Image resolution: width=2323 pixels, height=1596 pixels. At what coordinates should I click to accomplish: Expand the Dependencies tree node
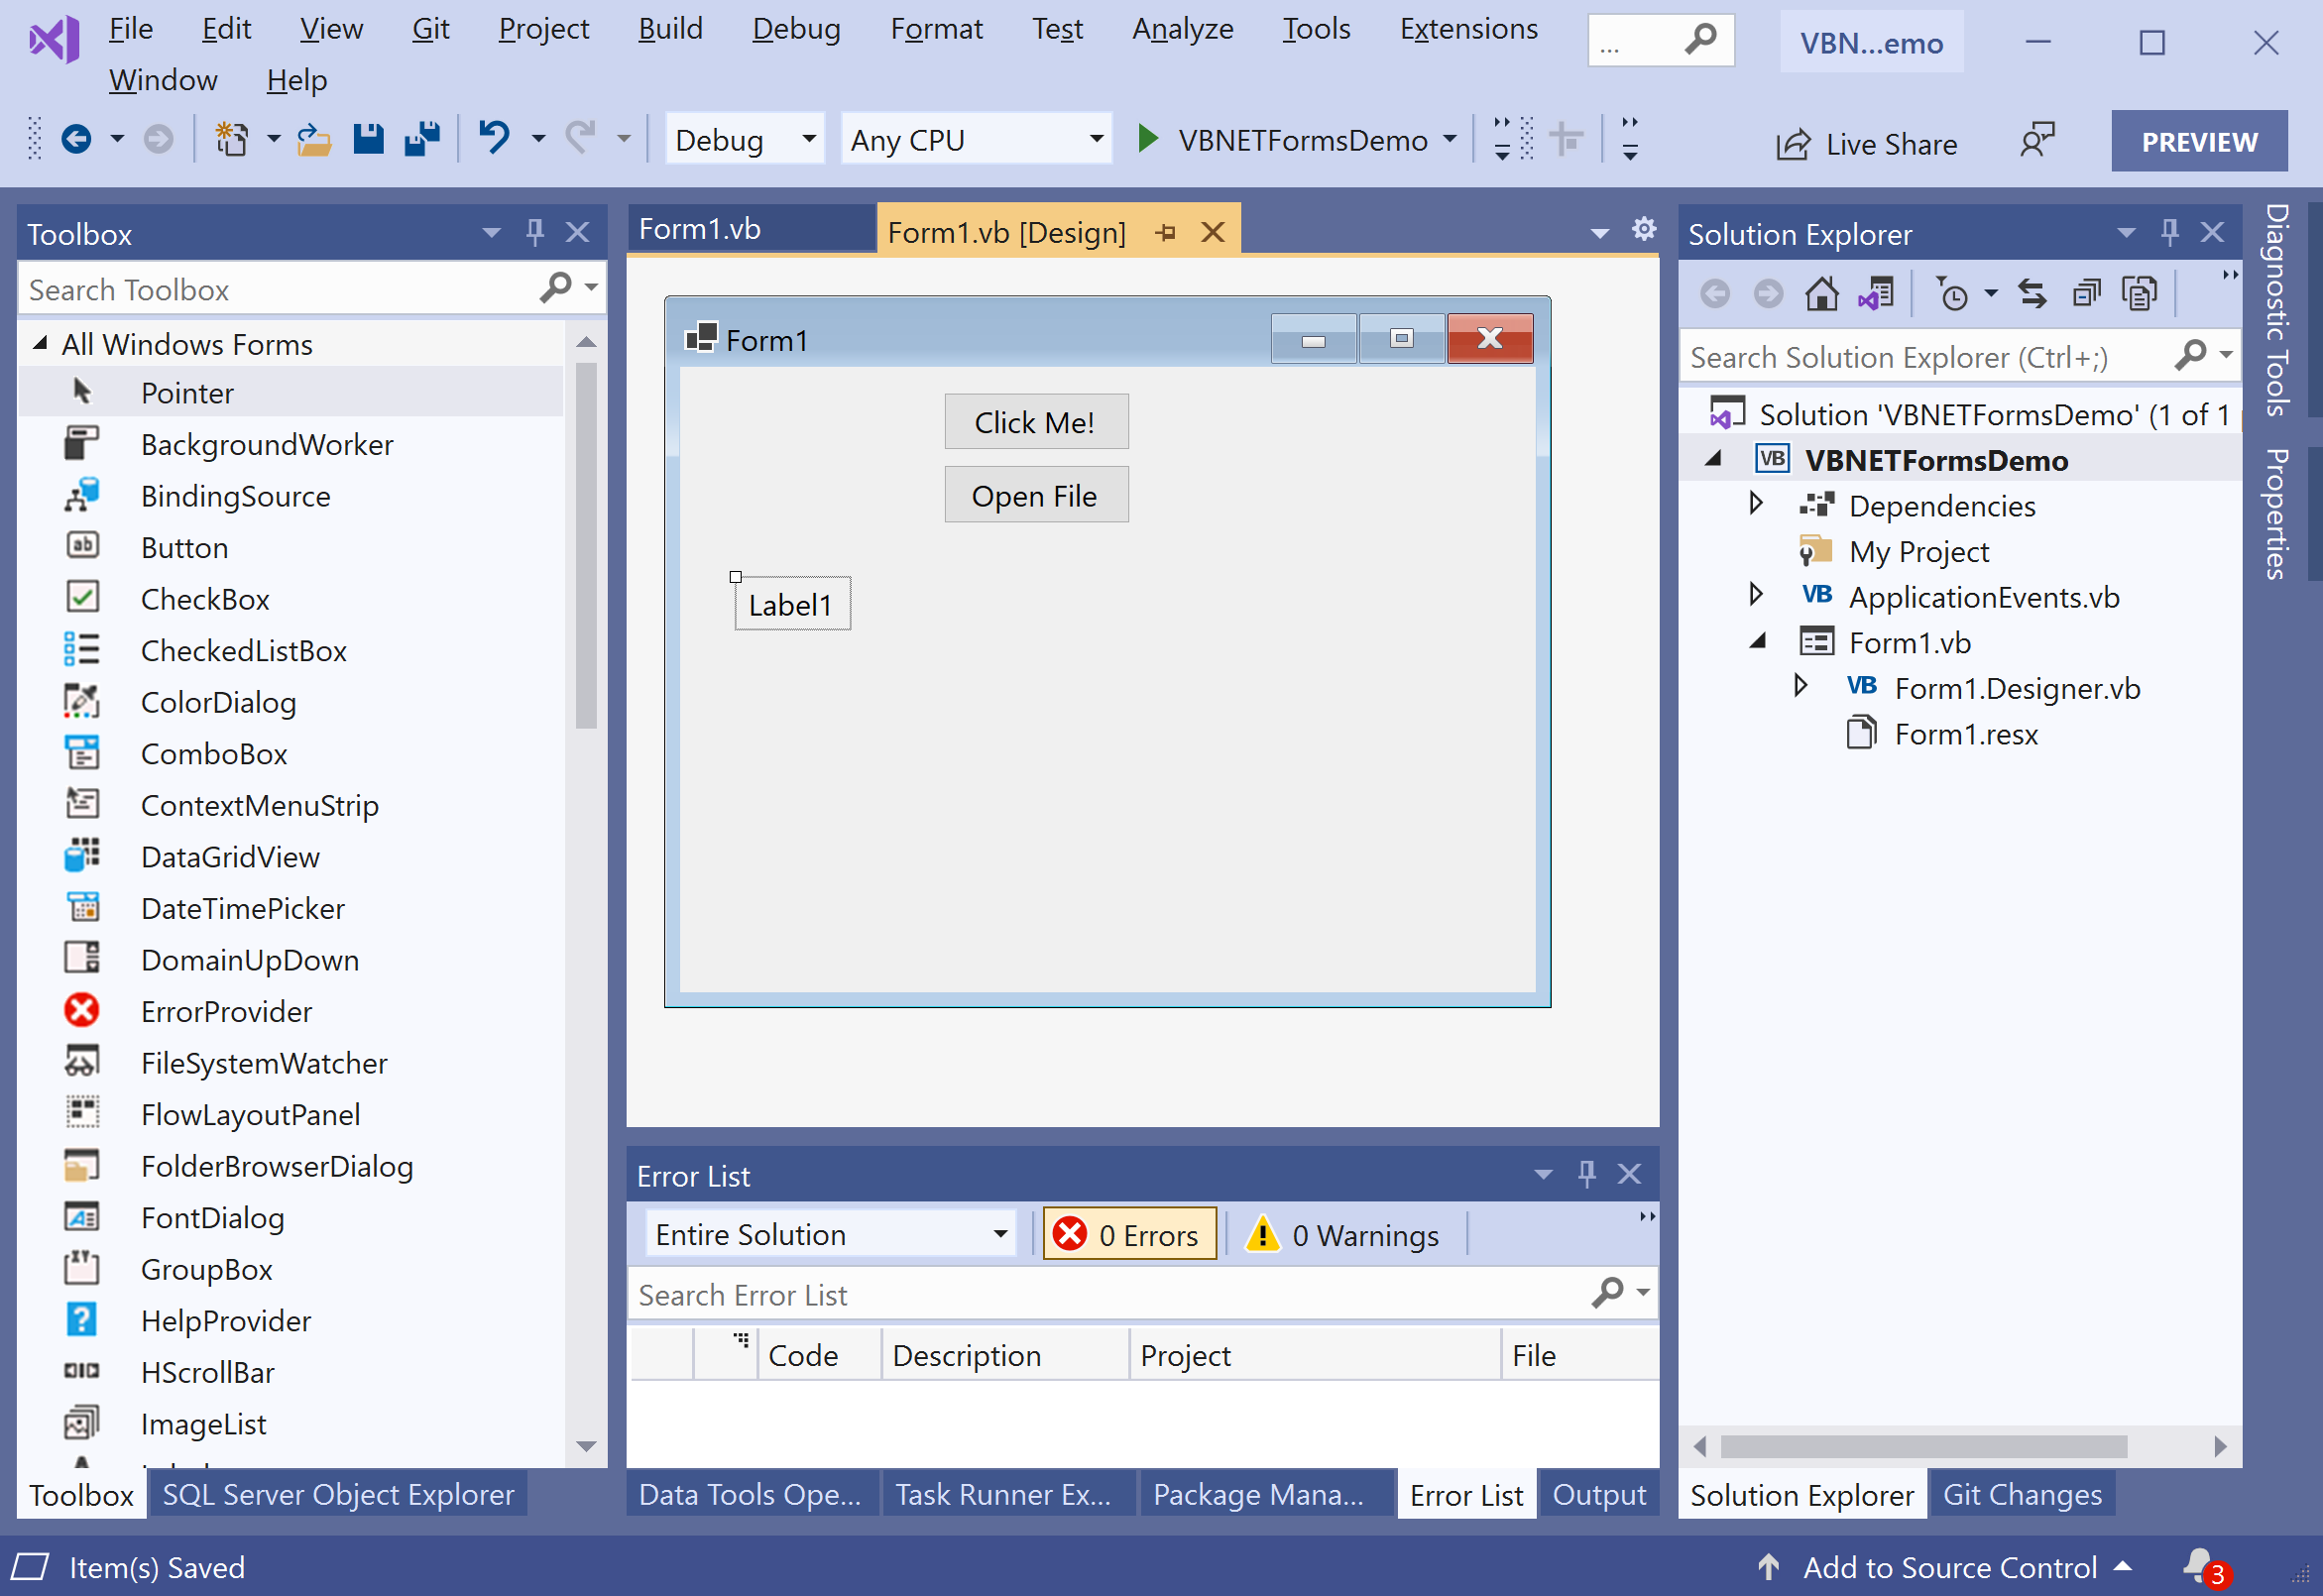pos(1756,504)
